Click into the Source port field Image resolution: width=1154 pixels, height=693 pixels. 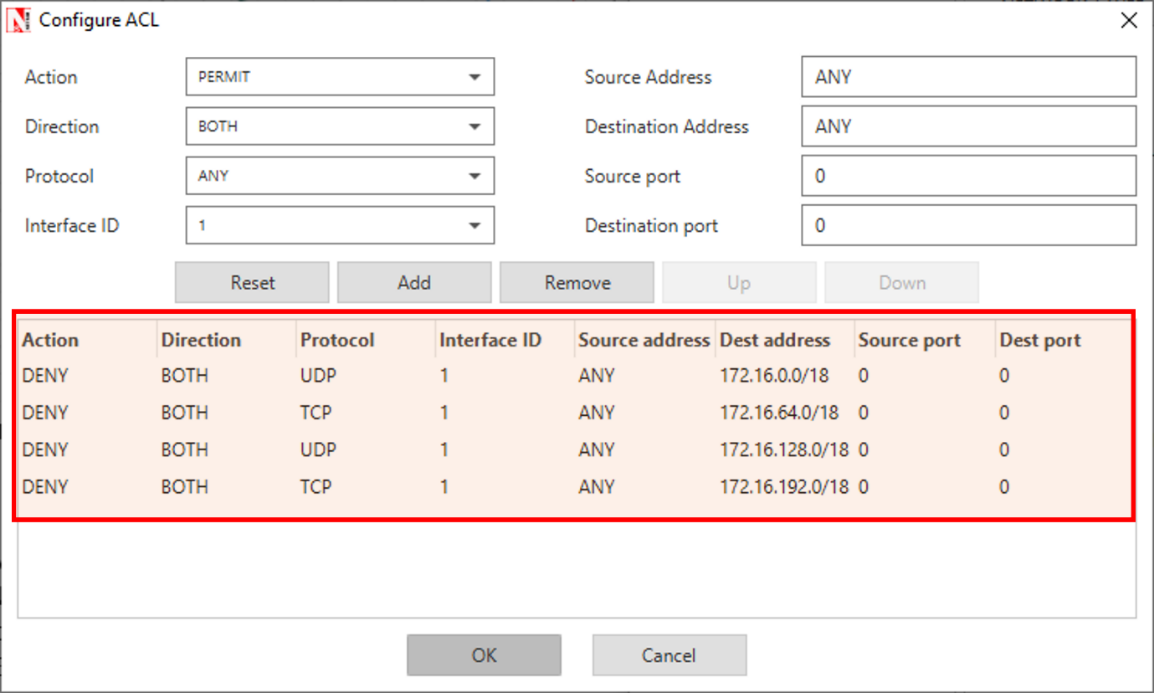coord(968,176)
